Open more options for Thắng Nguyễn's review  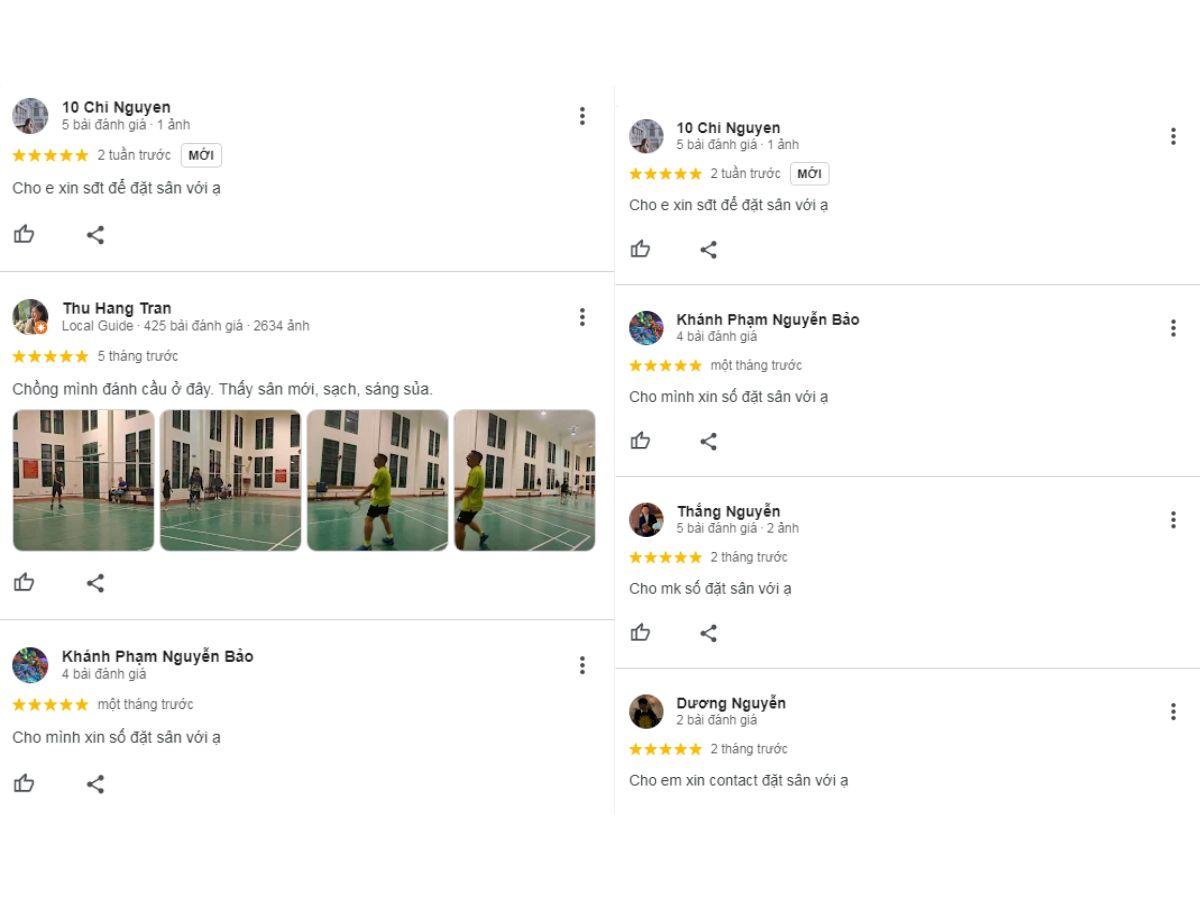tap(1173, 520)
